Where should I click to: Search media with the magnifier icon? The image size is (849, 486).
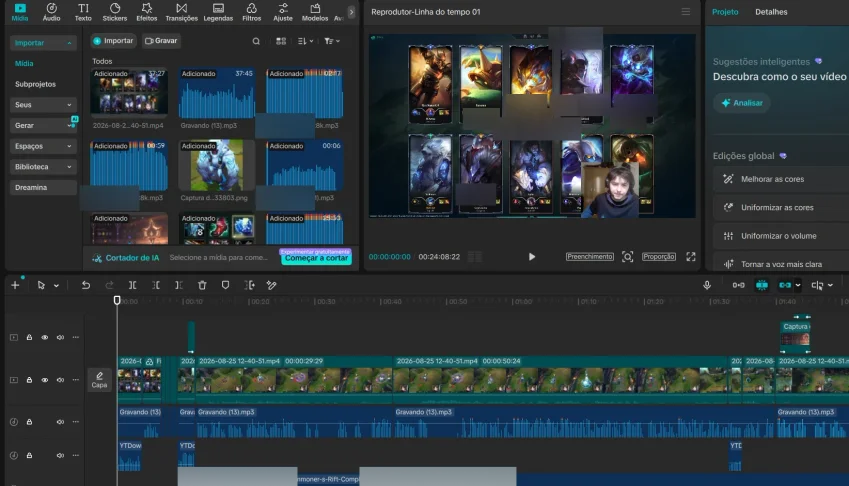click(256, 41)
